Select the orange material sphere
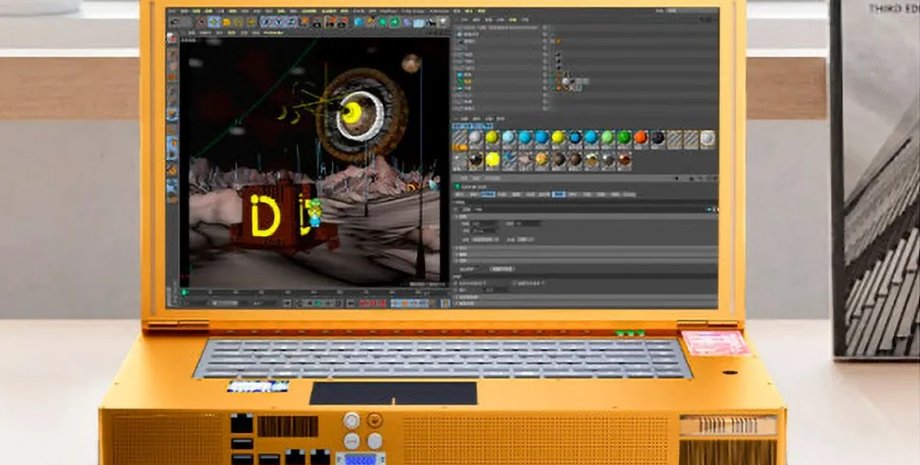 (640, 138)
